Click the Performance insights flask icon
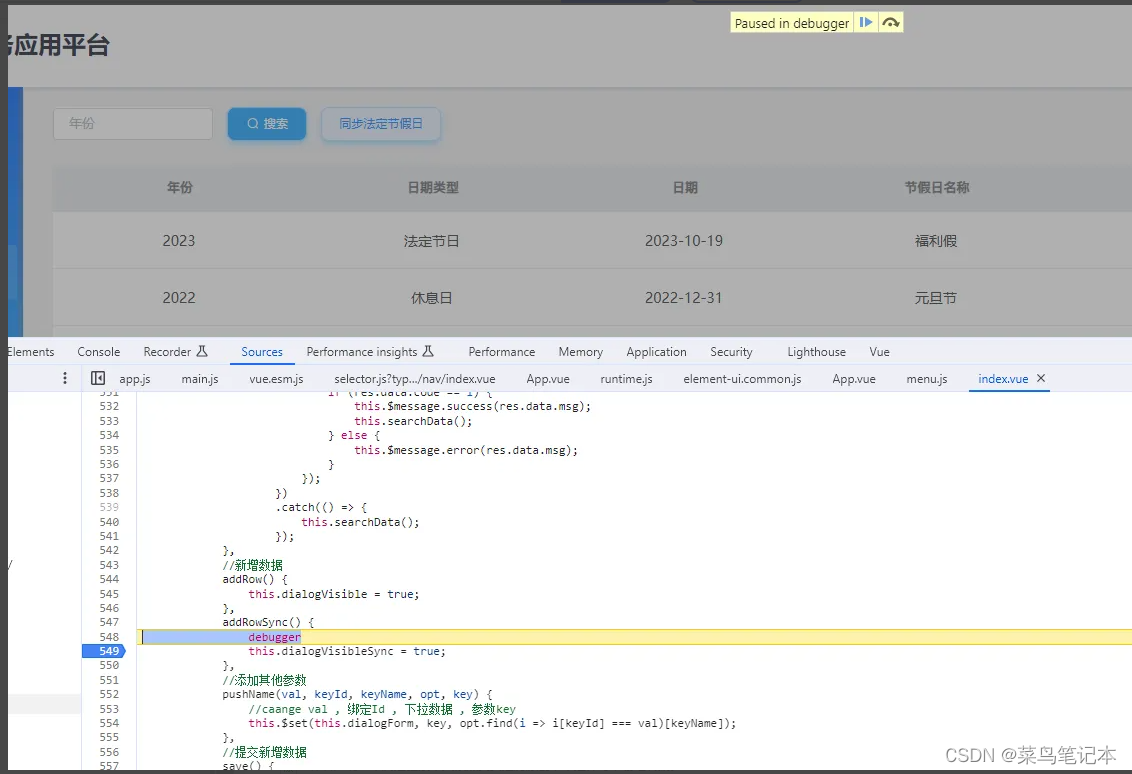 coord(428,351)
